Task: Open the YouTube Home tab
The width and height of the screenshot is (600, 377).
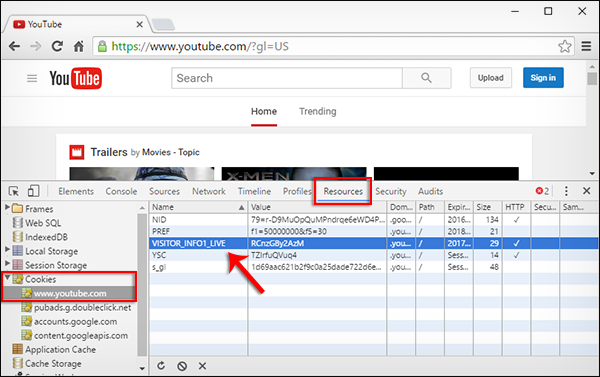Action: coord(264,111)
